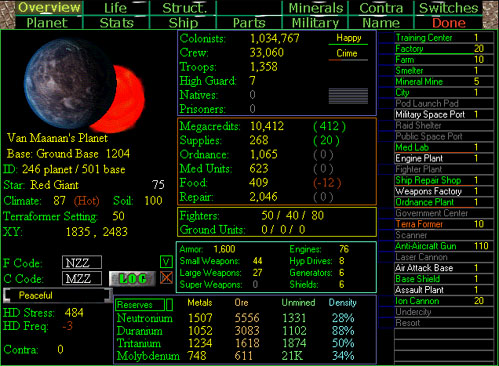
Task: Click the striped gray bars indicator
Action: 348,96
